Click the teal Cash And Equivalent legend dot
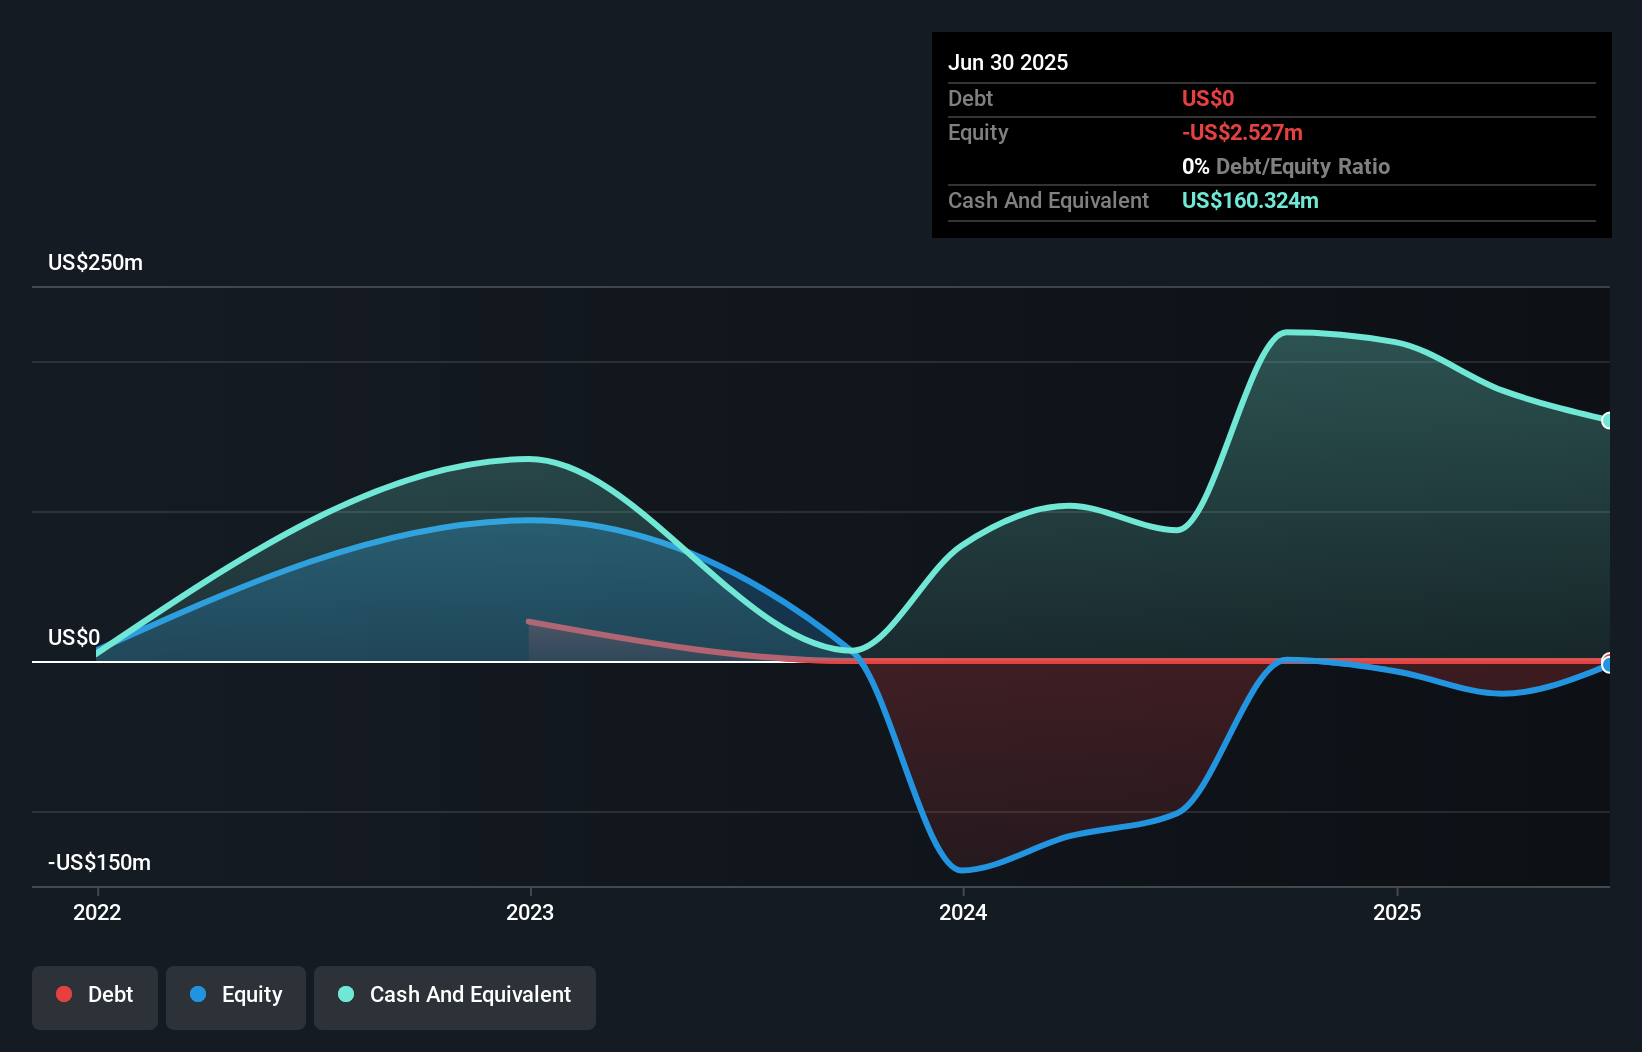The image size is (1642, 1052). [346, 994]
